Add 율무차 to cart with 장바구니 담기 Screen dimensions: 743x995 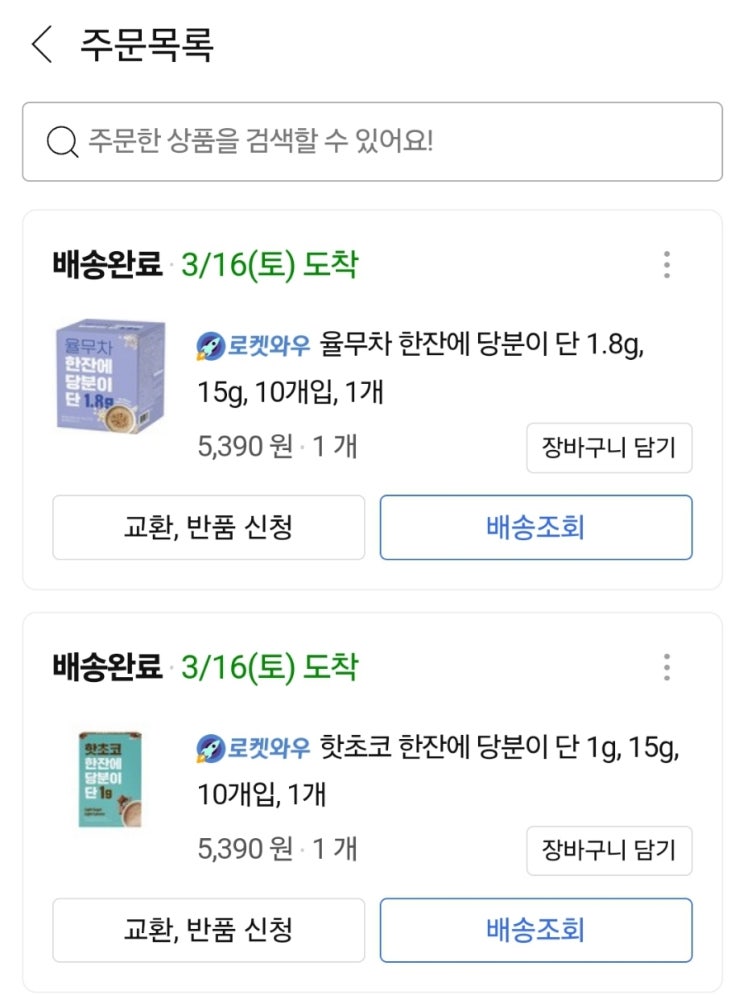[609, 448]
